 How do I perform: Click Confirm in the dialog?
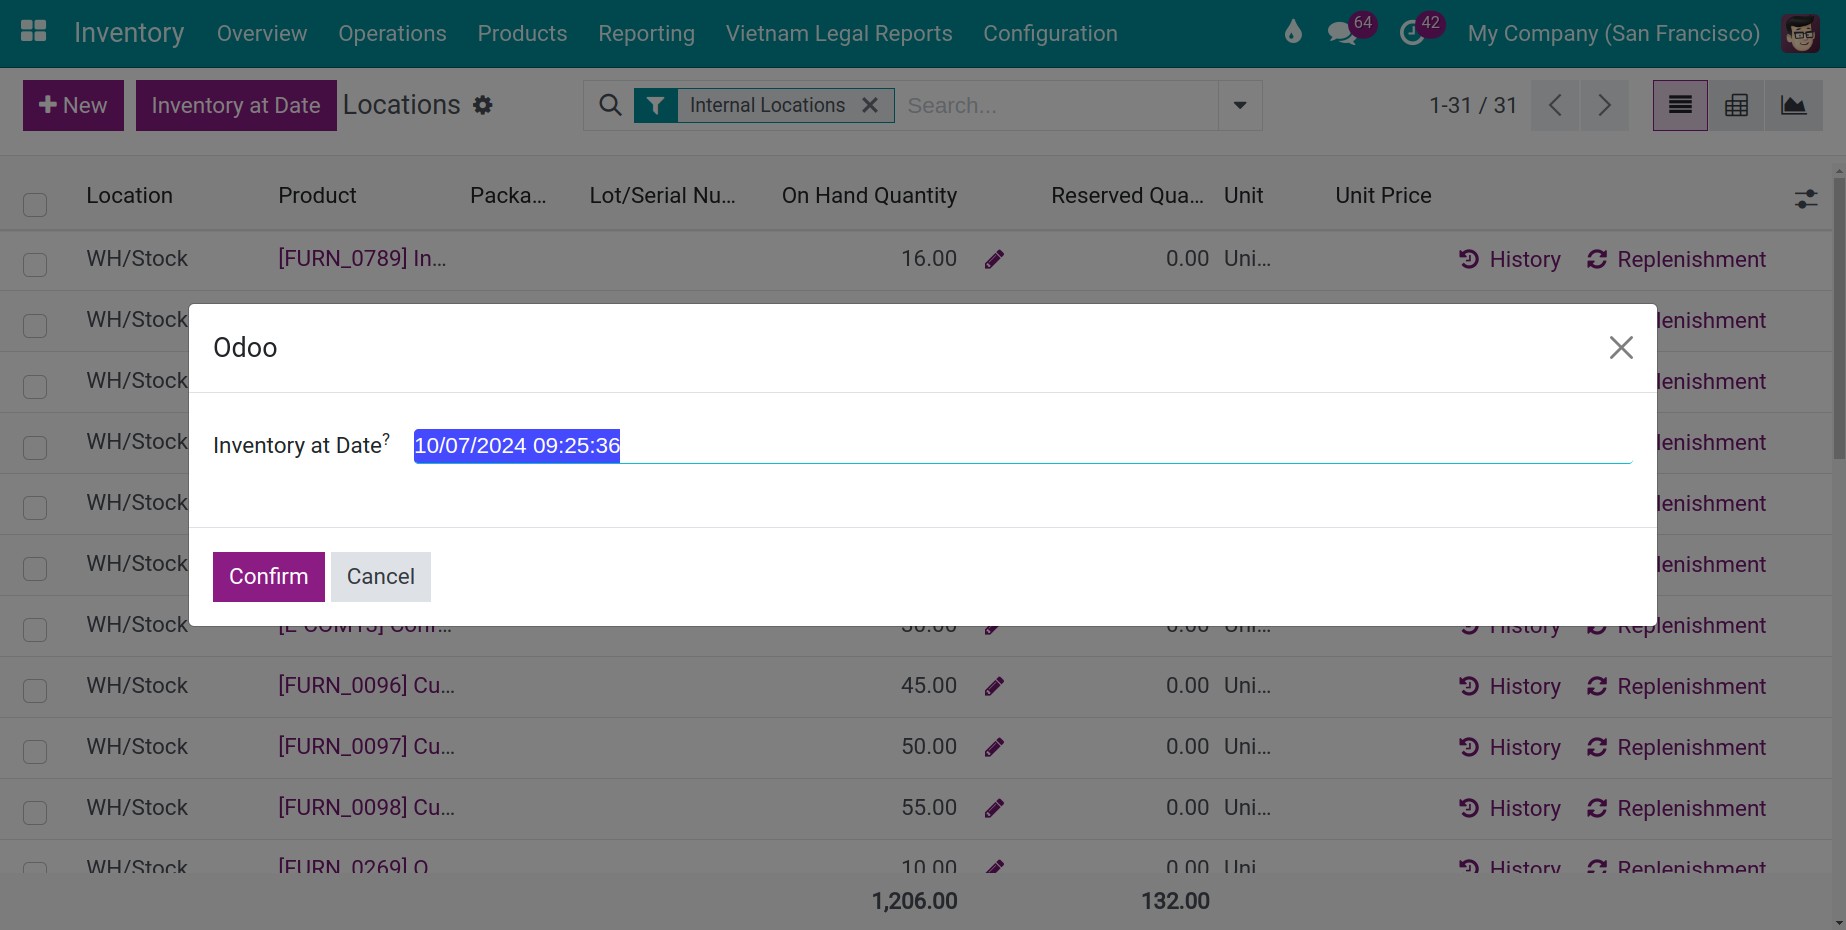(269, 577)
